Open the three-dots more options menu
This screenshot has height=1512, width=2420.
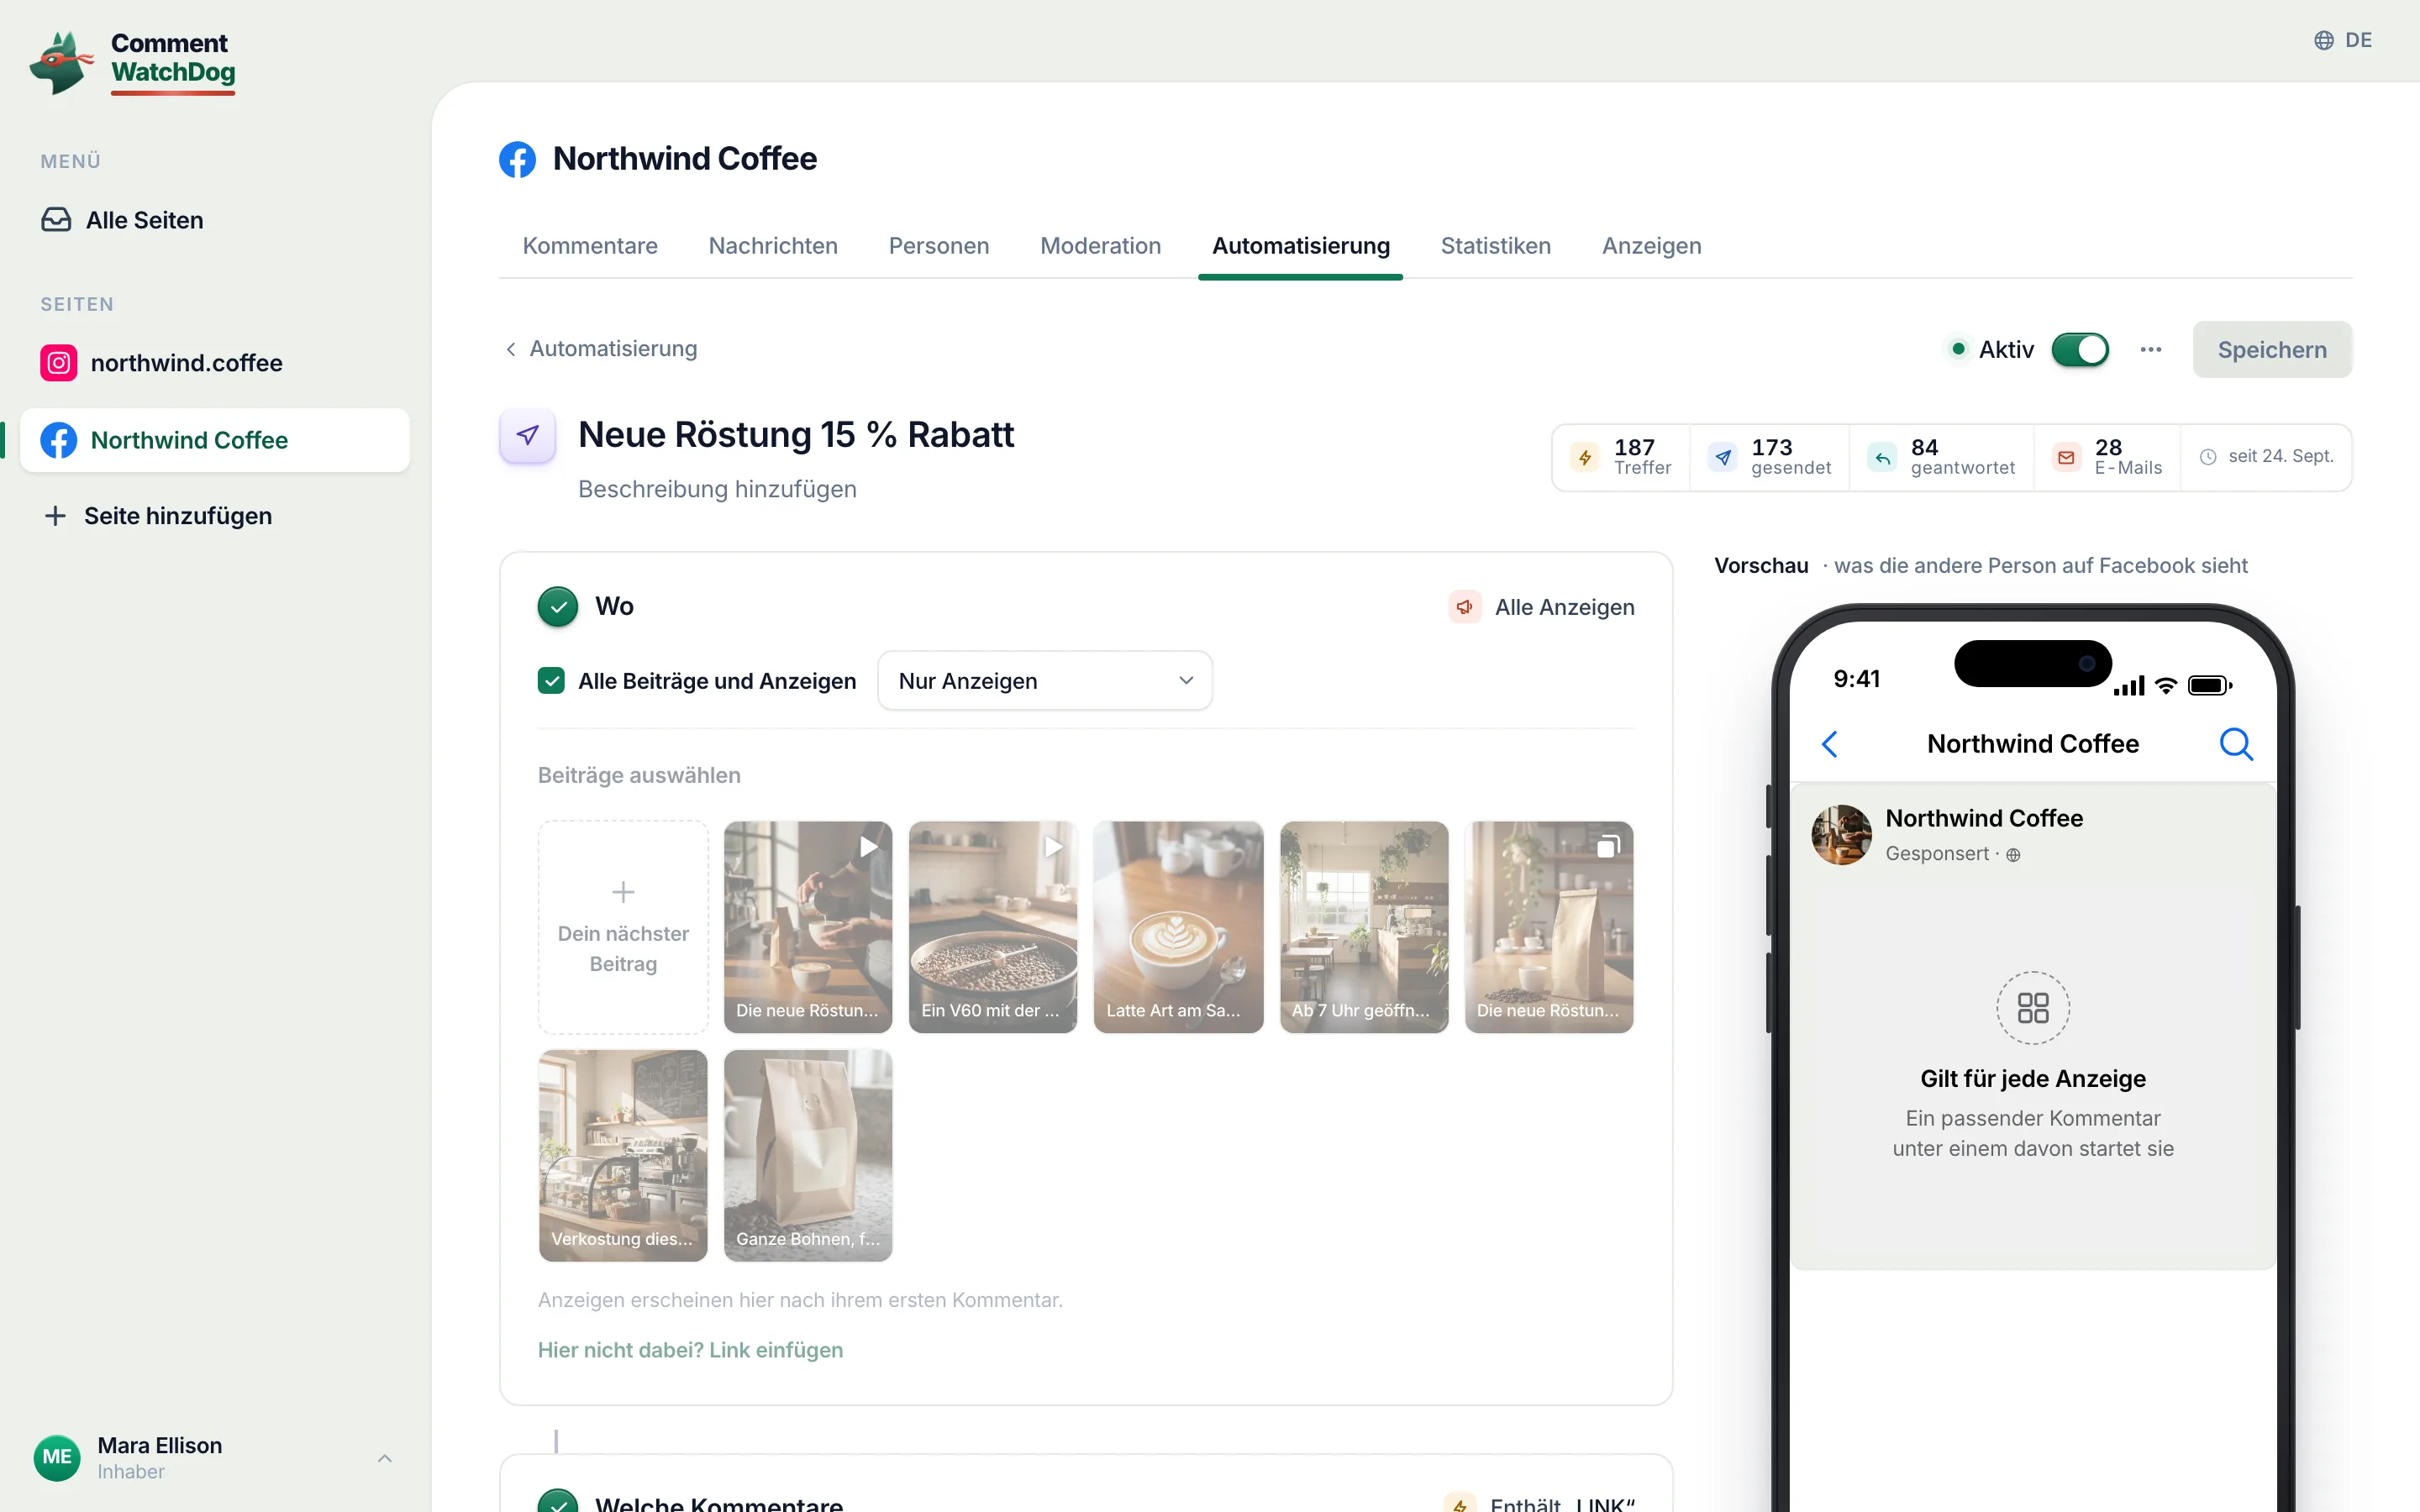pyautogui.click(x=2150, y=350)
